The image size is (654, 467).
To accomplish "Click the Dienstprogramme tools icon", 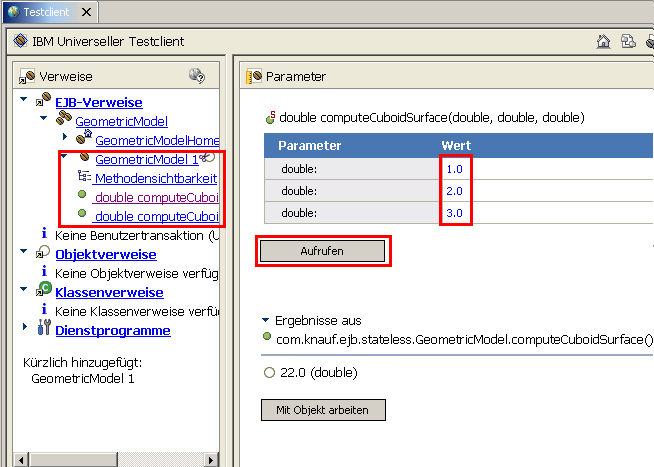I will click(x=43, y=330).
